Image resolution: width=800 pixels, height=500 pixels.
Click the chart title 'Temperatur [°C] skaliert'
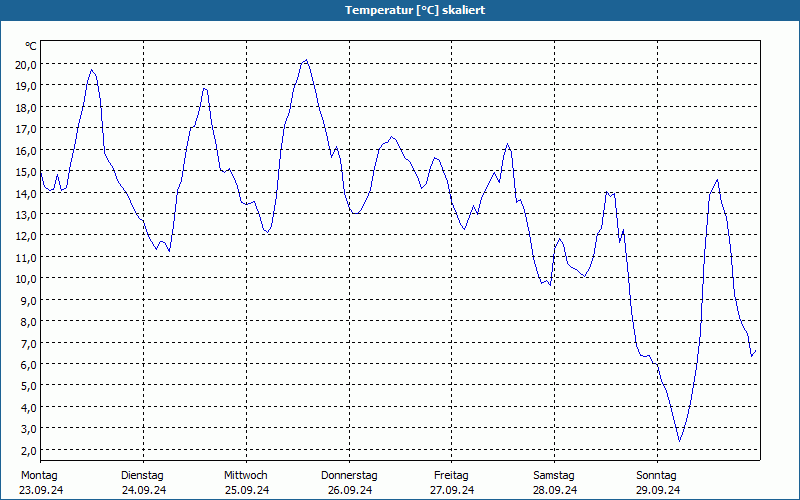pyautogui.click(x=415, y=10)
